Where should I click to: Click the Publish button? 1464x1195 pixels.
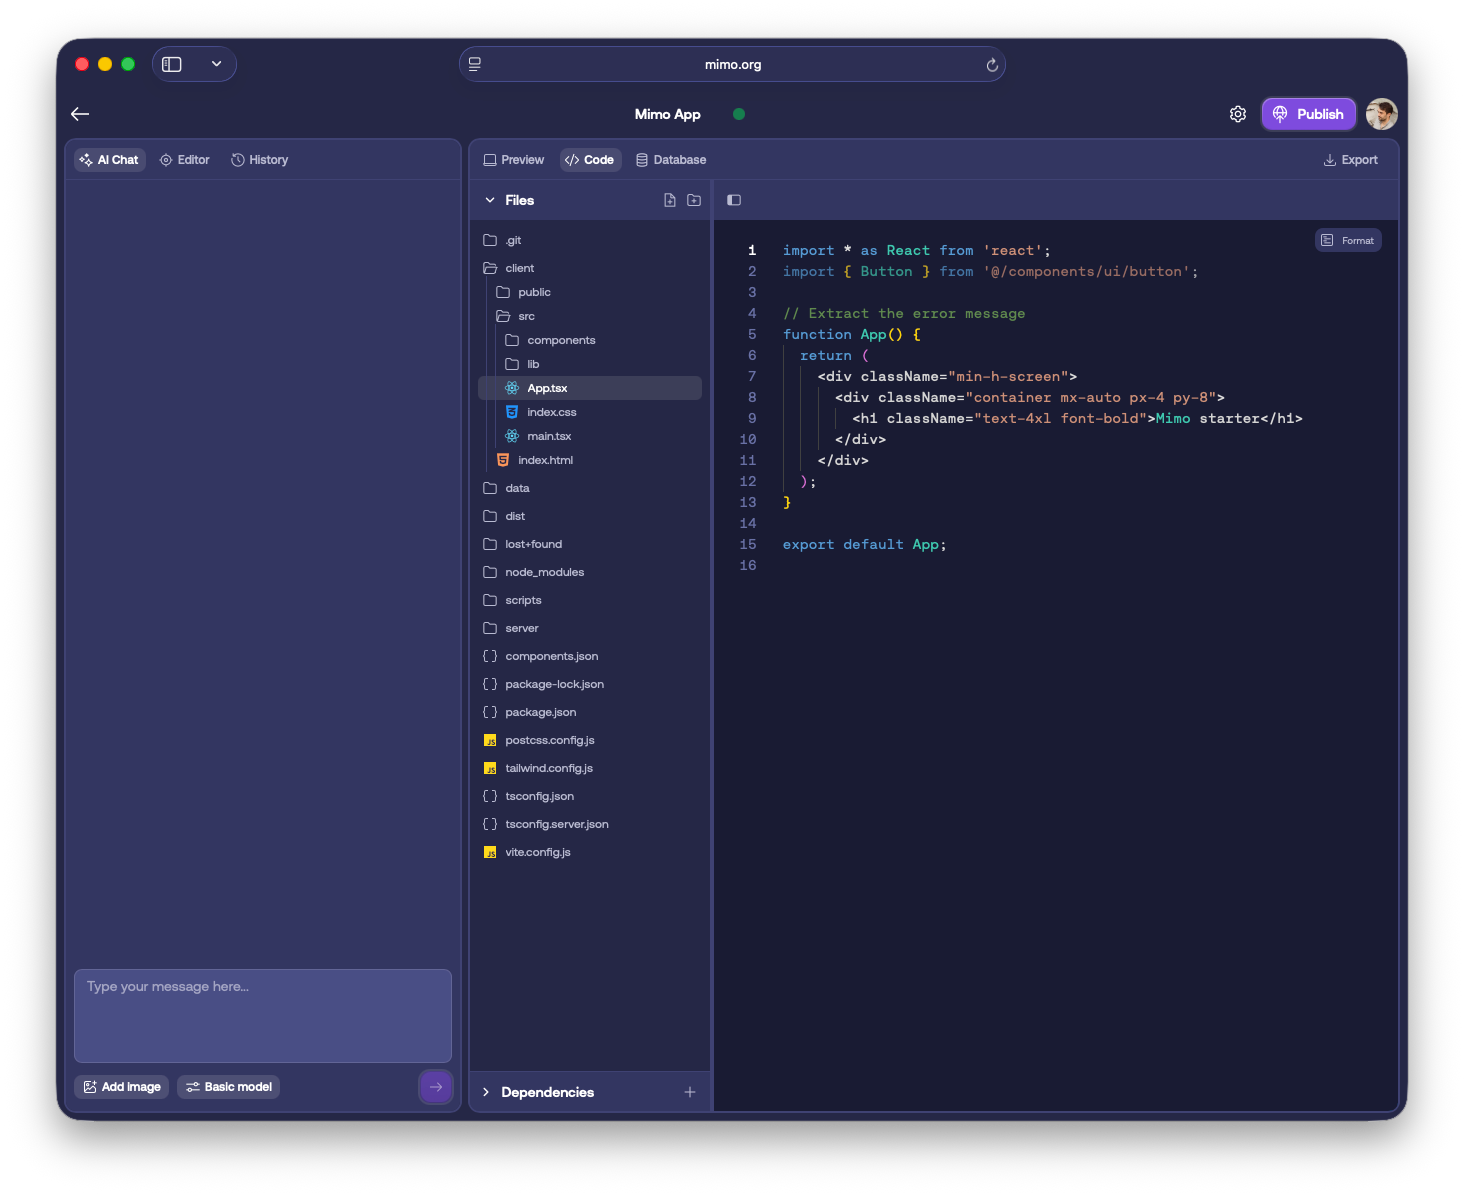(x=1308, y=114)
